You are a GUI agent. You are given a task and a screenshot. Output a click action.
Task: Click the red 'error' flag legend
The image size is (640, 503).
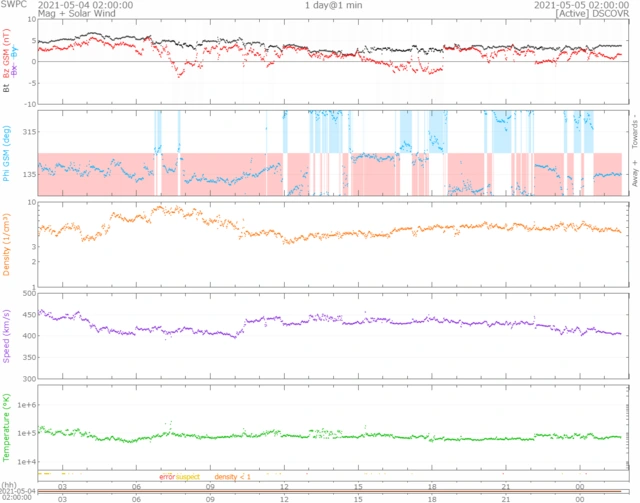click(x=167, y=477)
